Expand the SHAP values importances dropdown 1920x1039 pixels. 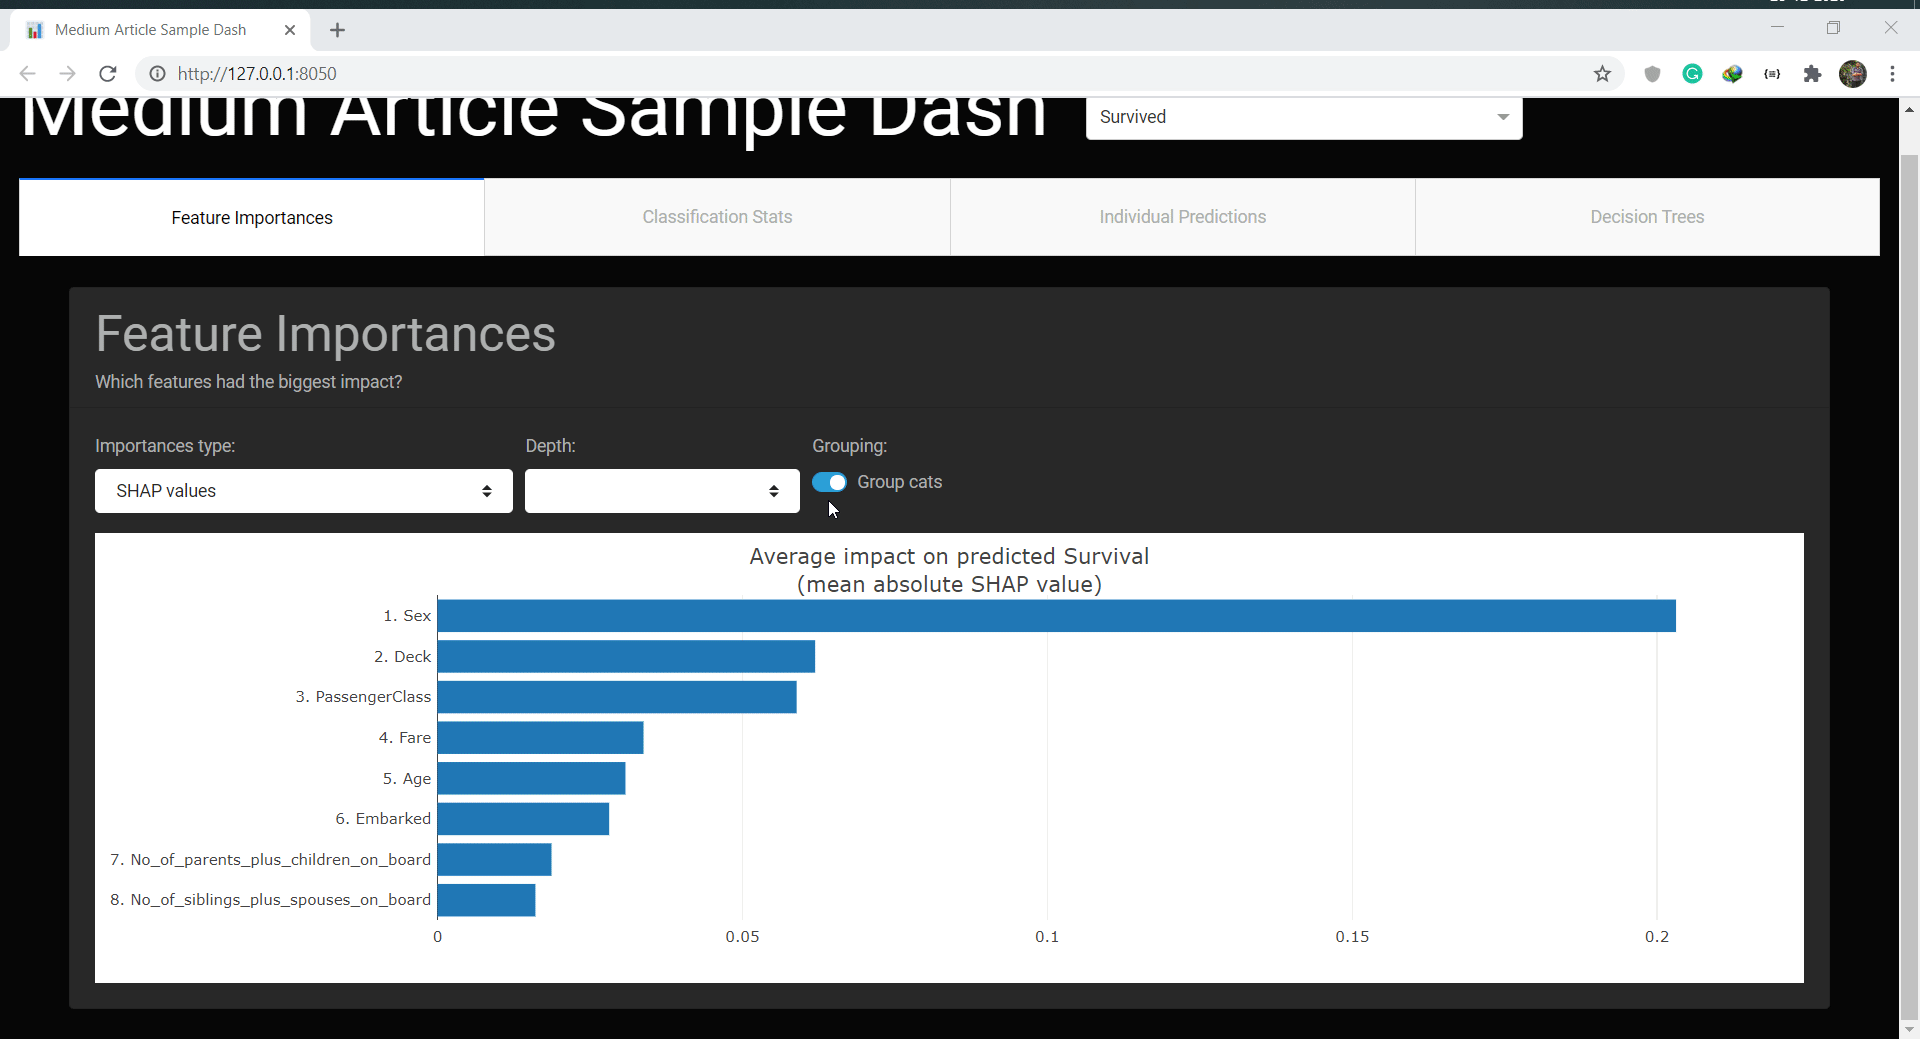(303, 491)
